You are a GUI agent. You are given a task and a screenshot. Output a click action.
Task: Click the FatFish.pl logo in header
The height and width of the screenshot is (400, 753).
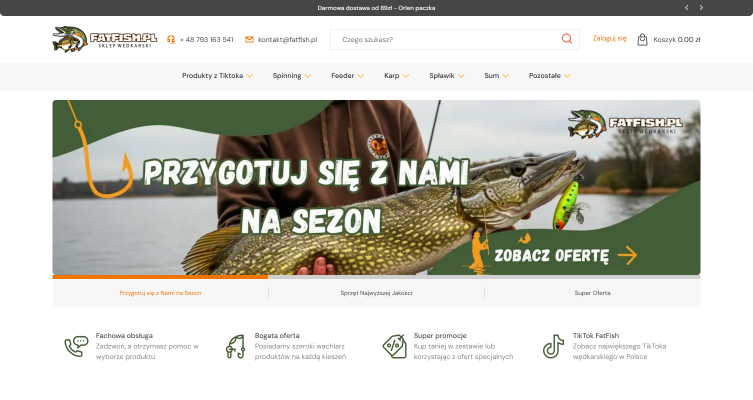104,39
